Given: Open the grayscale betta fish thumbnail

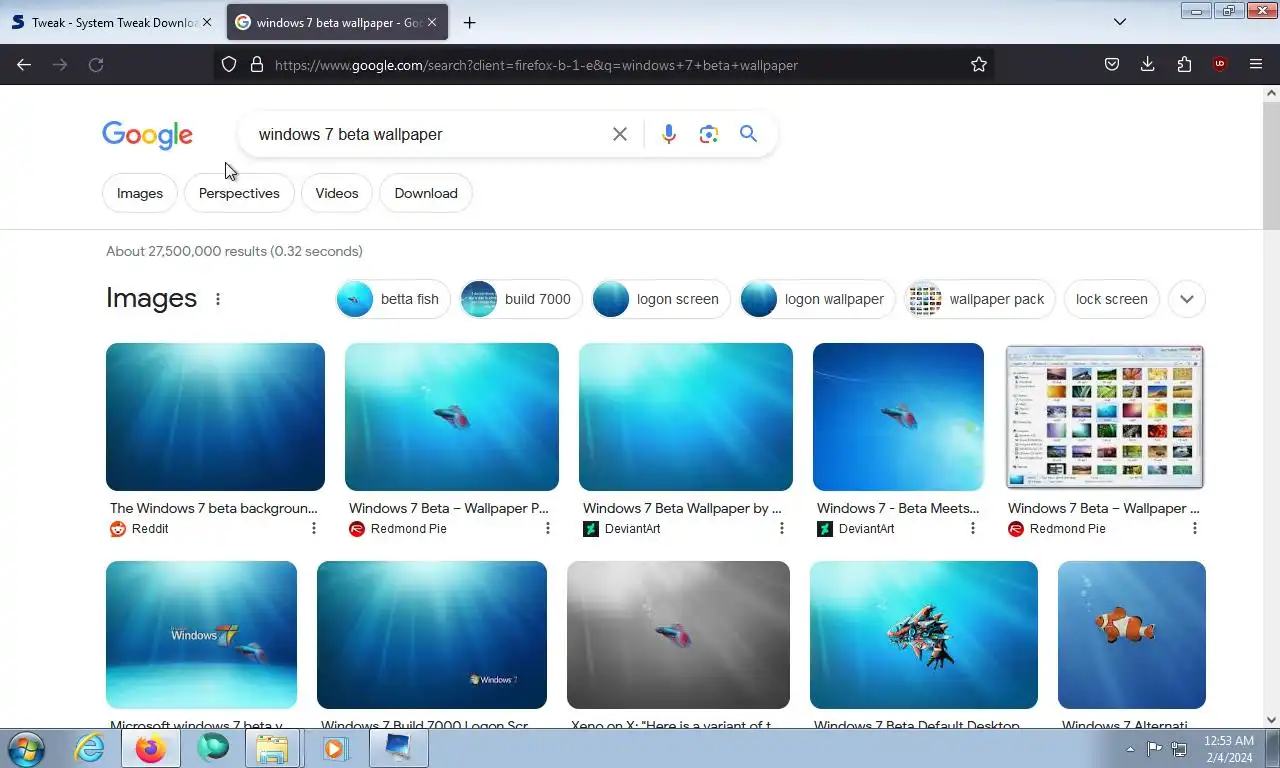Looking at the screenshot, I should point(678,635).
